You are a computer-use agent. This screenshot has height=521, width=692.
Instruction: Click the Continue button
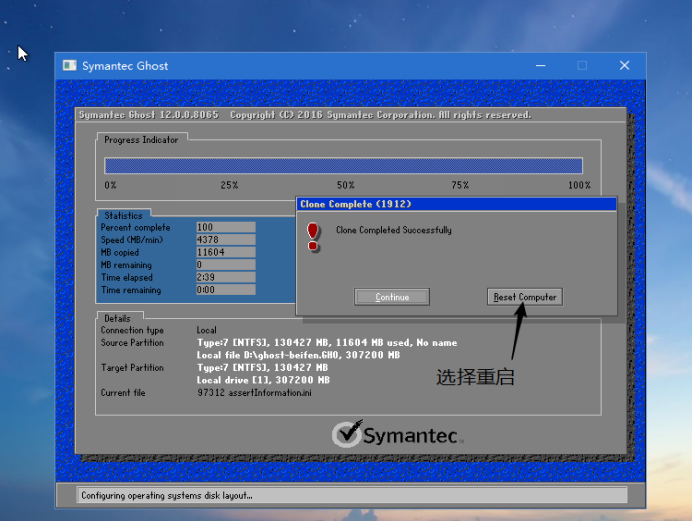[x=391, y=297]
